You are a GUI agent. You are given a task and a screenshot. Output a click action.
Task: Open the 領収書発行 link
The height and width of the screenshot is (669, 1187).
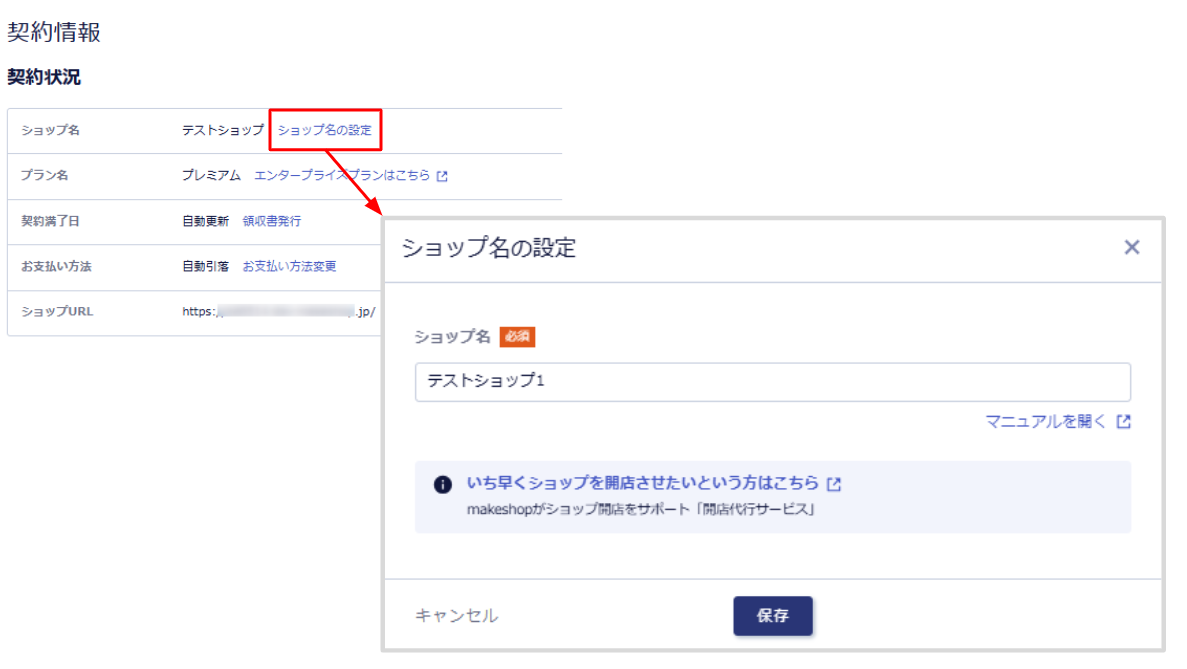[x=271, y=221]
